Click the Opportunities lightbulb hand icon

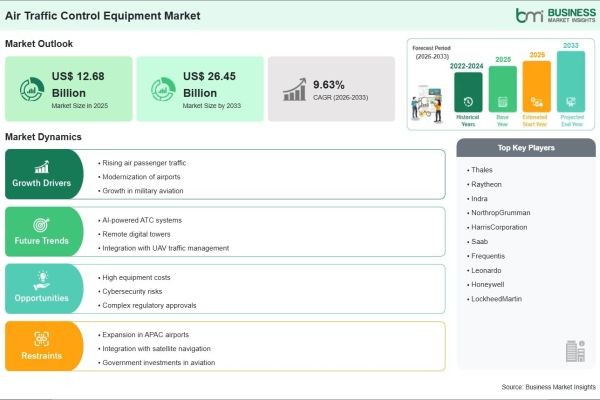point(42,281)
